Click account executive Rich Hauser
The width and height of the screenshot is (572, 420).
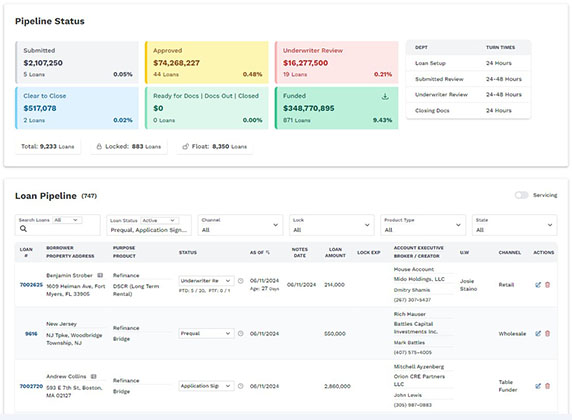[410, 314]
